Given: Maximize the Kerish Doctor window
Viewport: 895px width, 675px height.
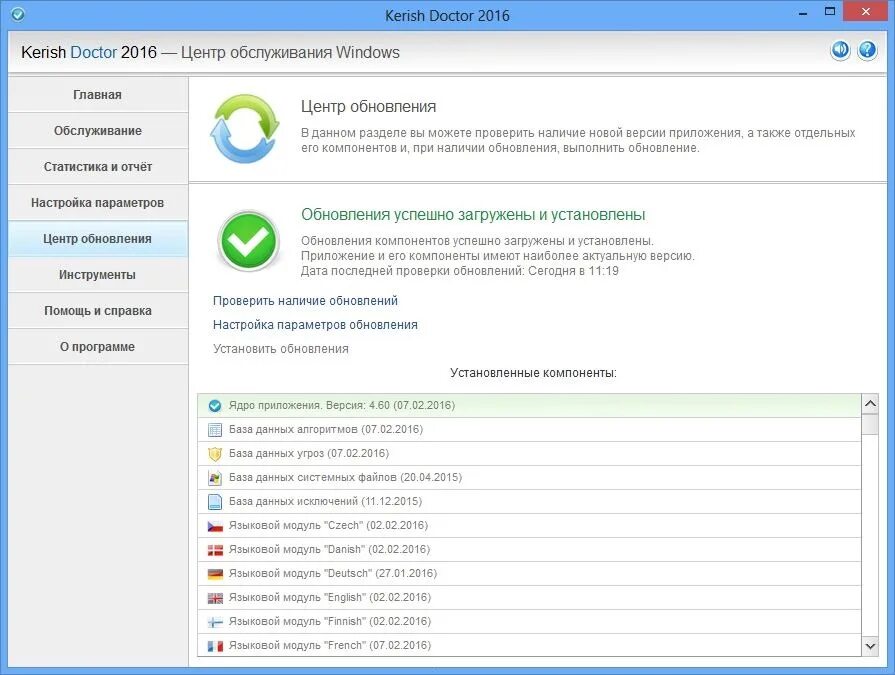Looking at the screenshot, I should 830,11.
